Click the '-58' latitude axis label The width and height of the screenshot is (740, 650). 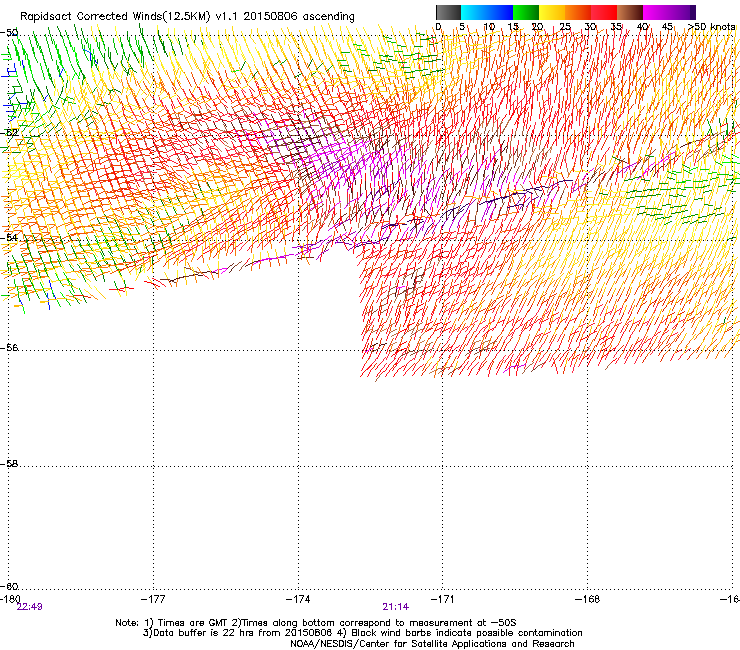(x=9, y=464)
